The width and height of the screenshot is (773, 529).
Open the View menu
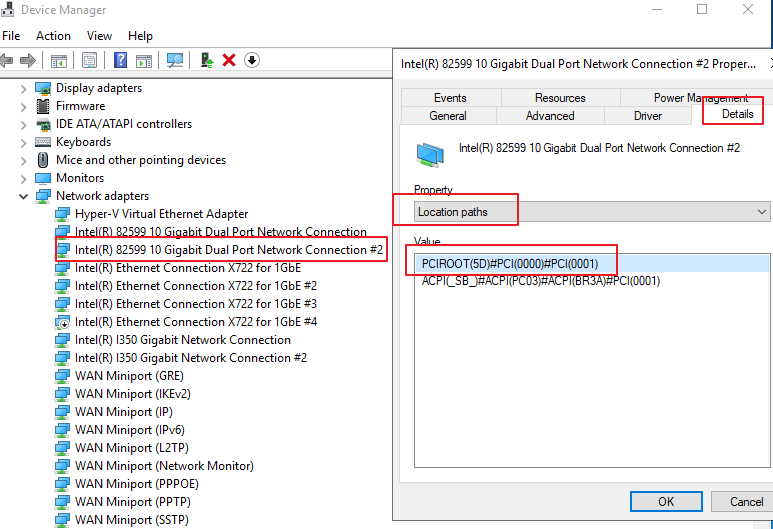pyautogui.click(x=99, y=35)
